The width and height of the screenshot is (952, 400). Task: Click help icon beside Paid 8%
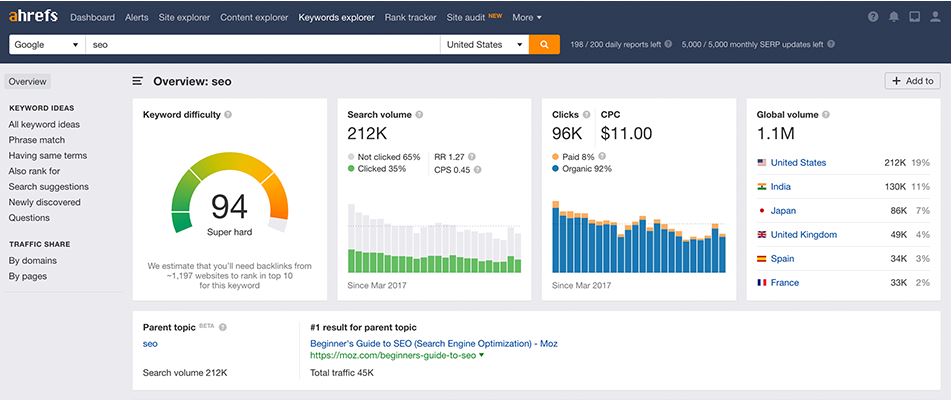(x=602, y=157)
